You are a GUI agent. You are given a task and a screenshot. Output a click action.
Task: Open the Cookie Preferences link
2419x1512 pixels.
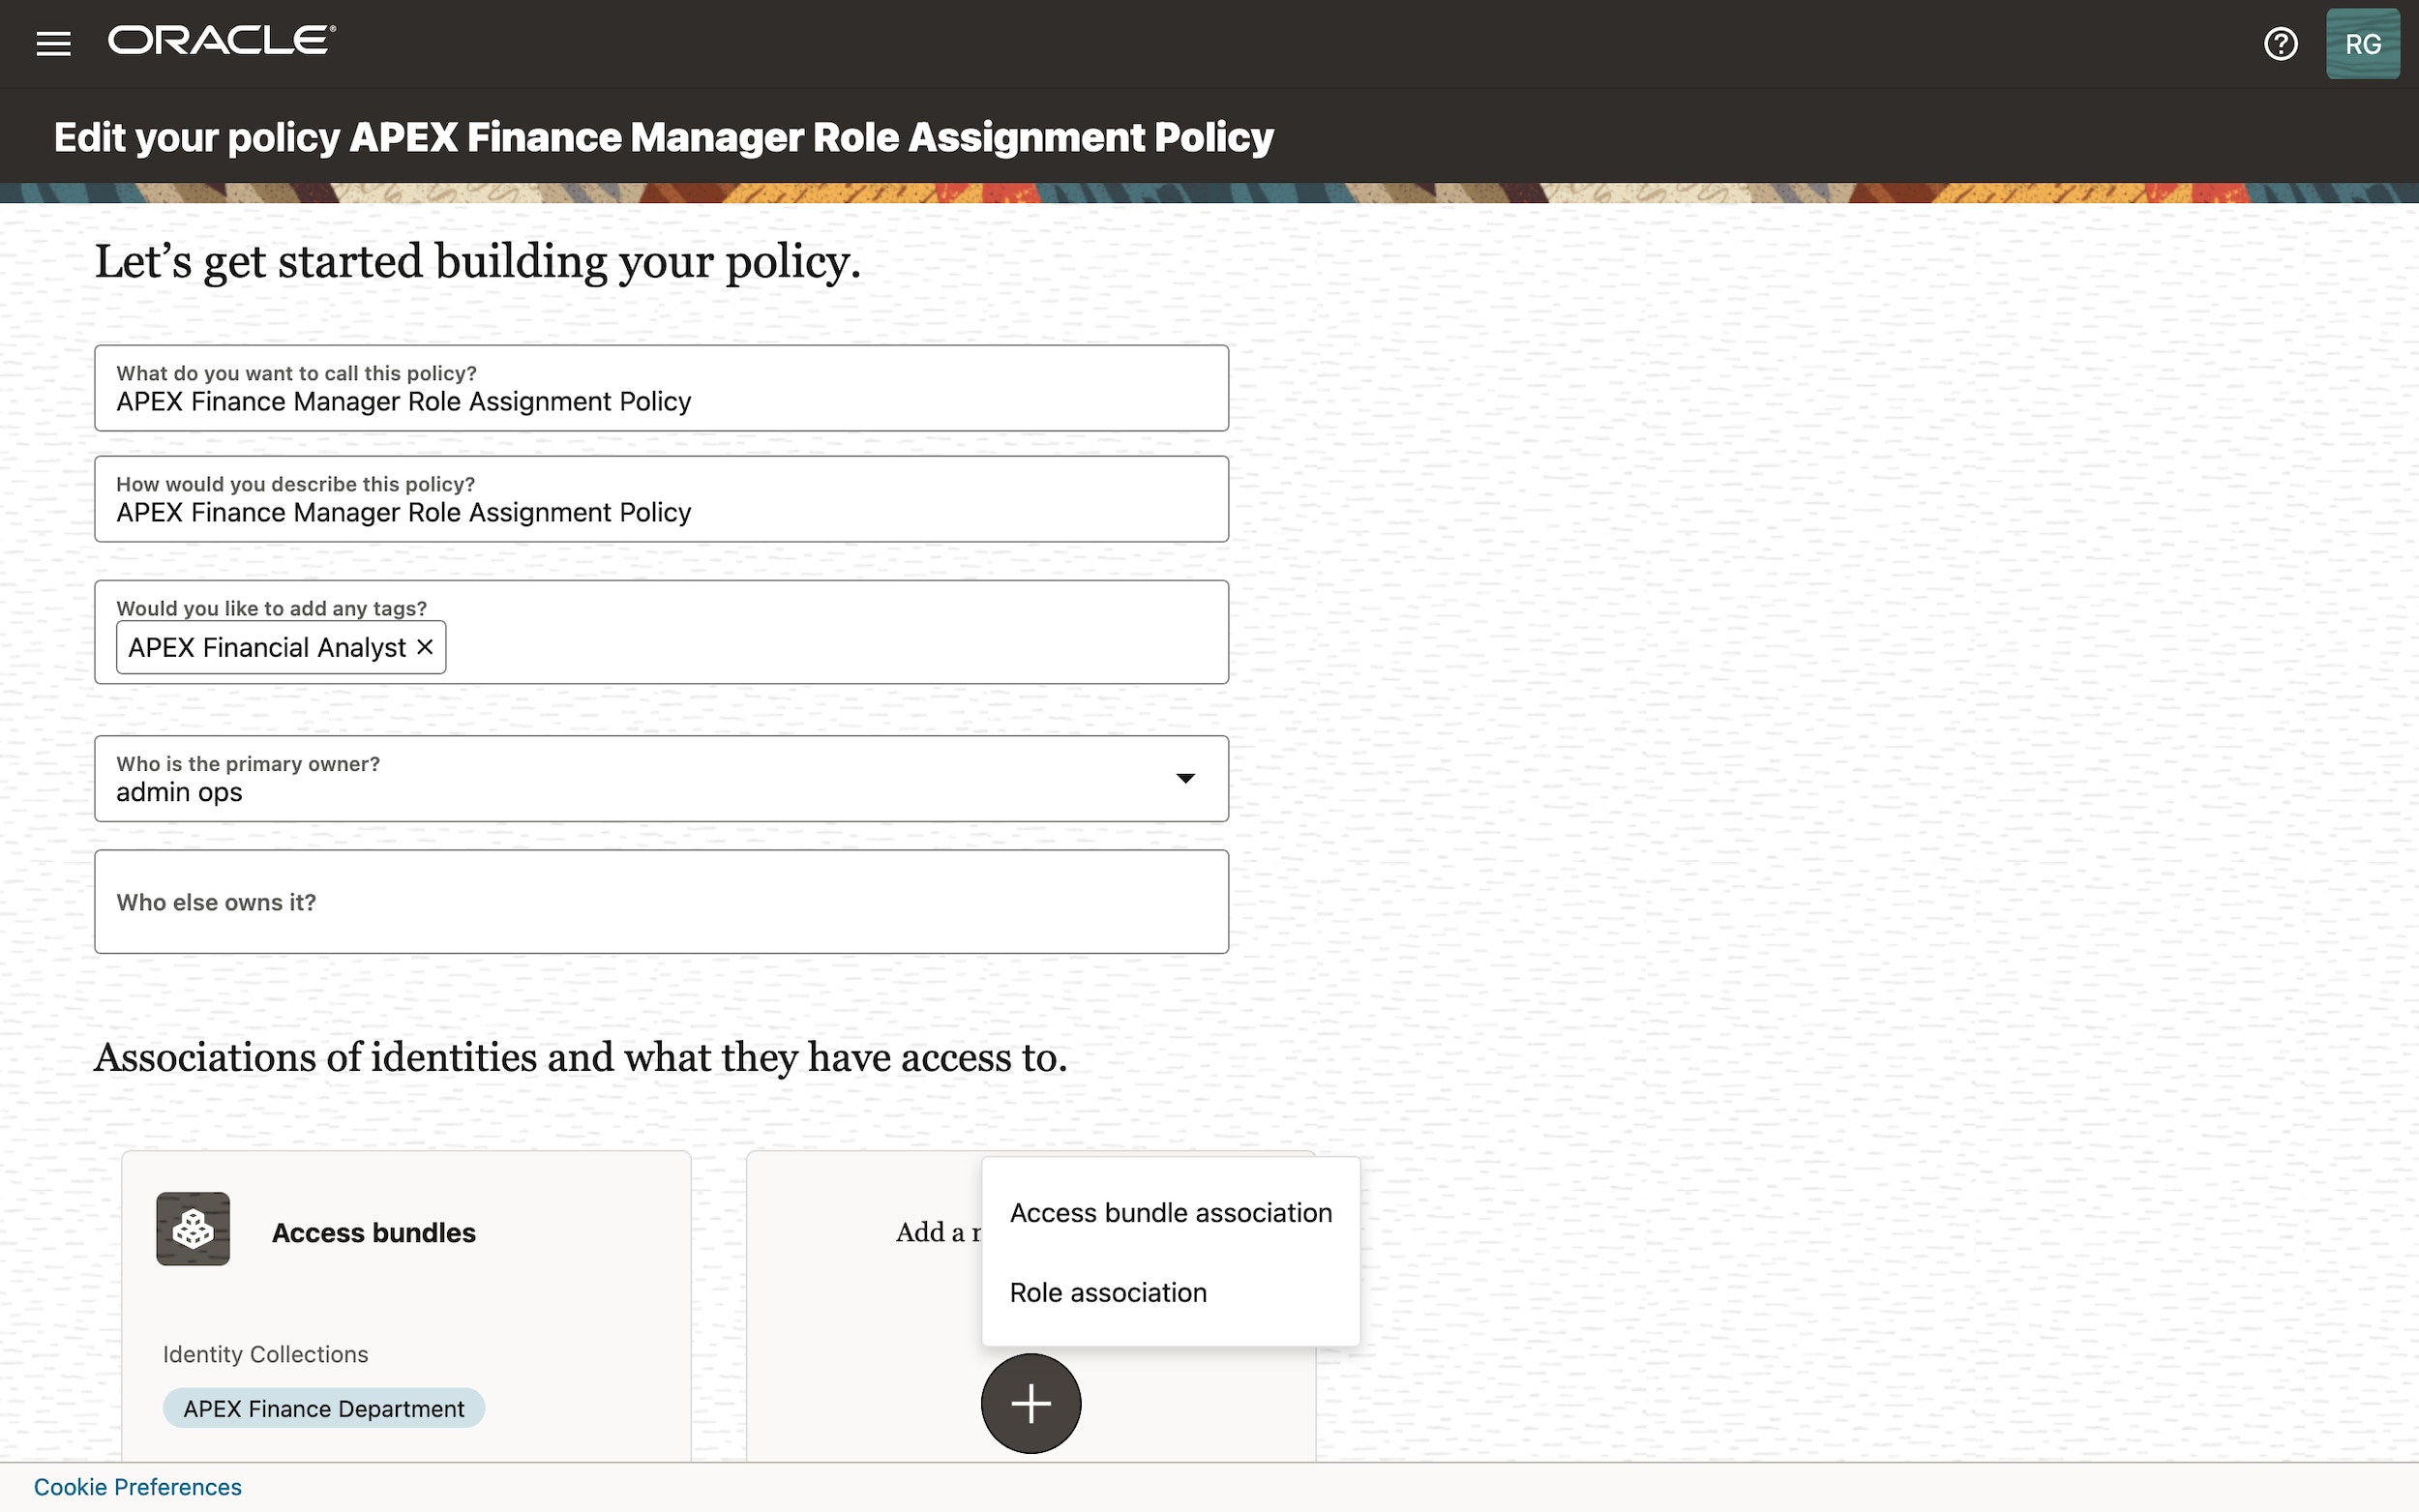(x=138, y=1486)
